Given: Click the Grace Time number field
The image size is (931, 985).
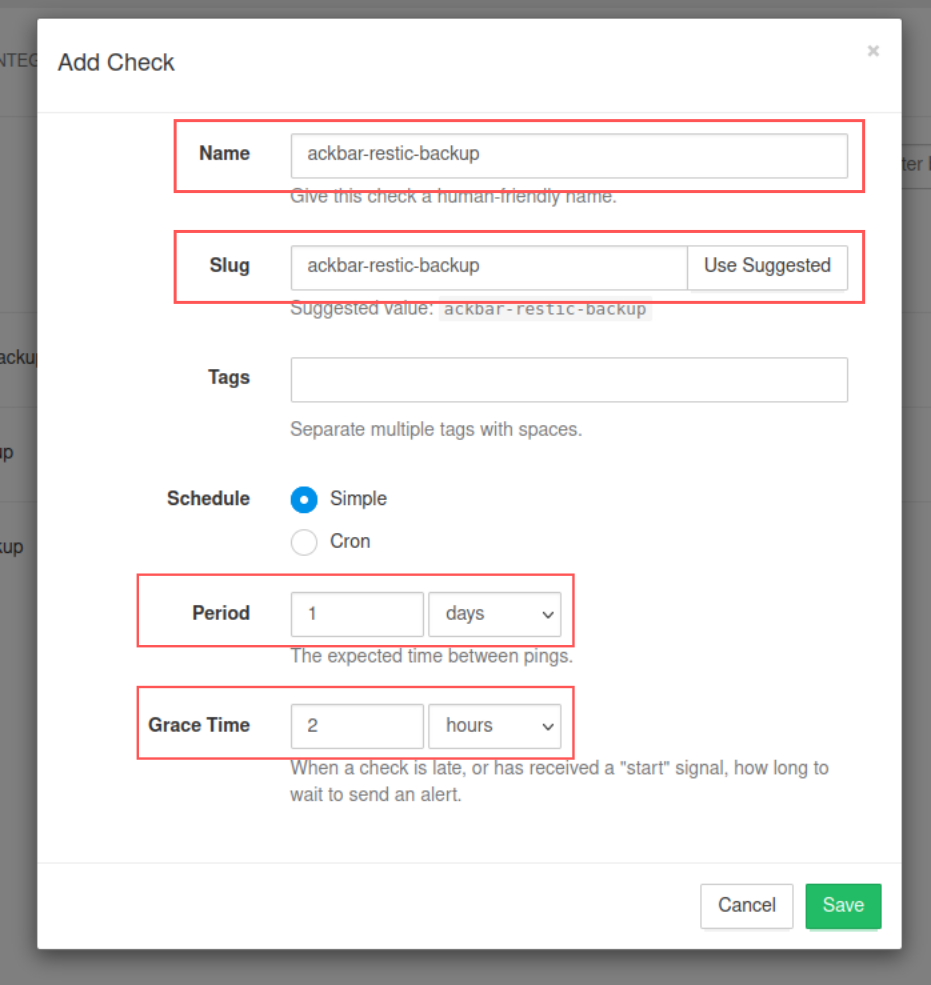Looking at the screenshot, I should pos(357,726).
